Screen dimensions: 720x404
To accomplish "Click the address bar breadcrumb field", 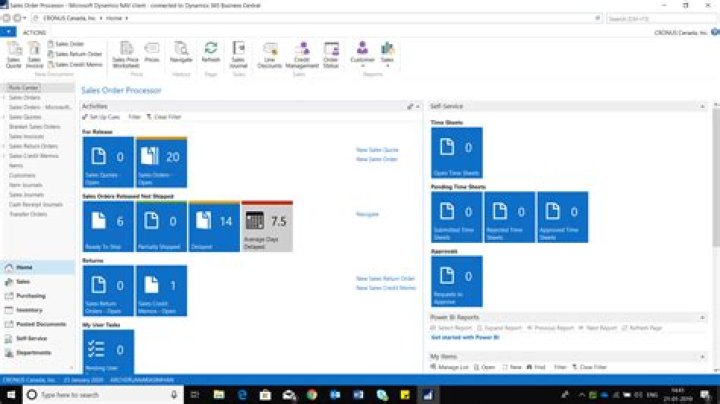I will click(x=317, y=18).
